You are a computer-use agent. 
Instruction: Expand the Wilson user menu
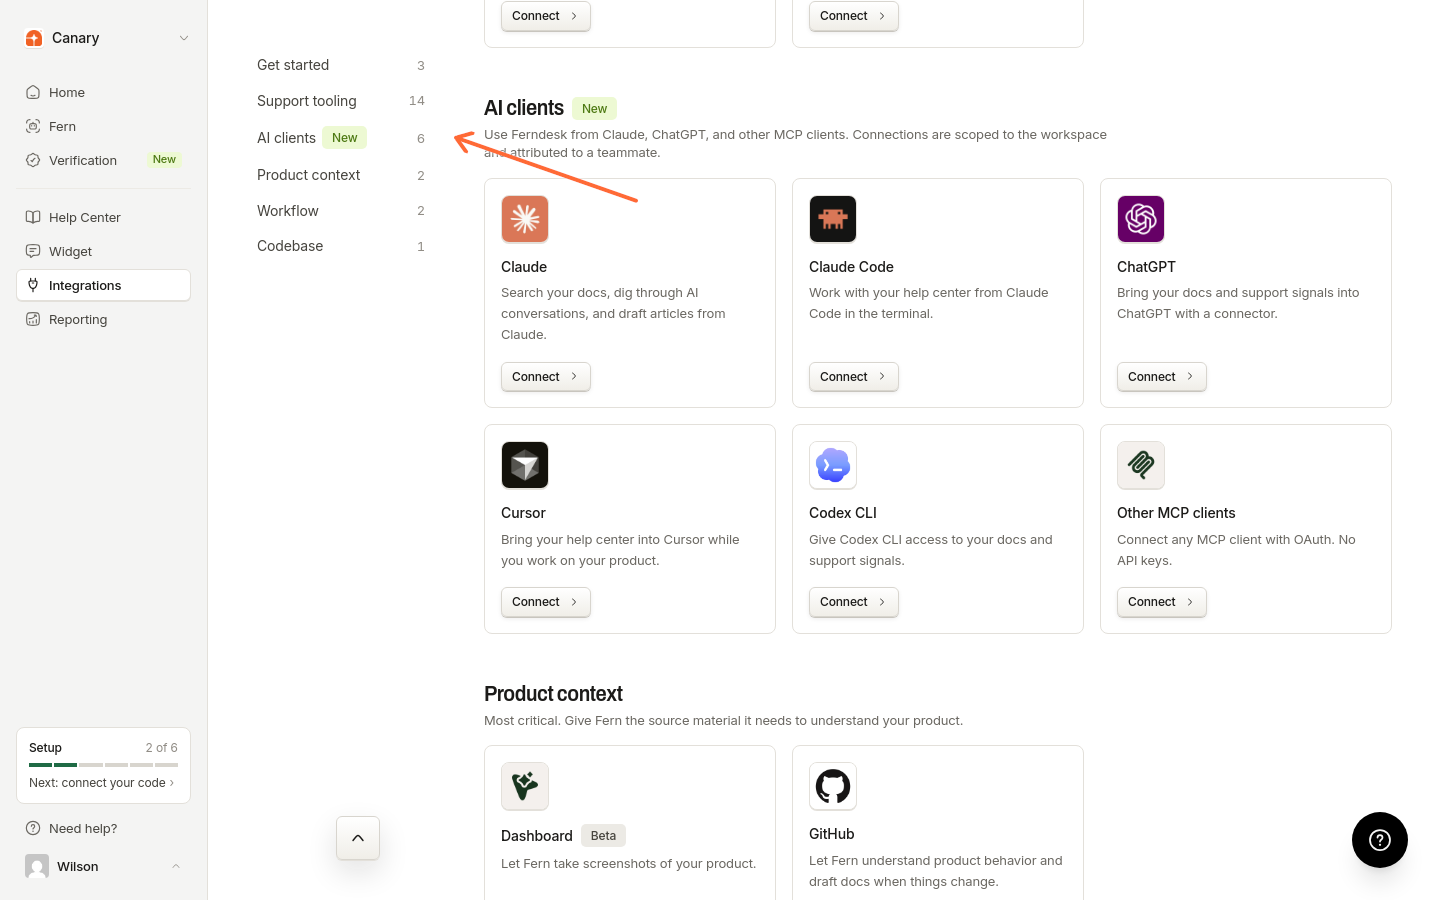pyautogui.click(x=104, y=866)
